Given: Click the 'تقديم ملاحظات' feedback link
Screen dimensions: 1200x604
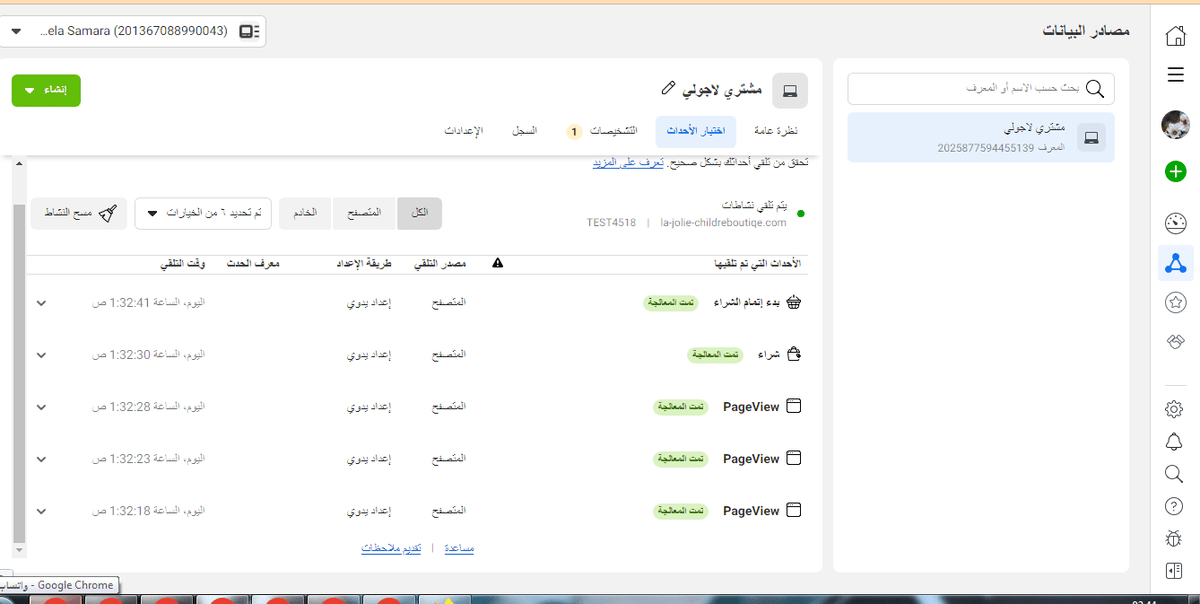Looking at the screenshot, I should [391, 547].
